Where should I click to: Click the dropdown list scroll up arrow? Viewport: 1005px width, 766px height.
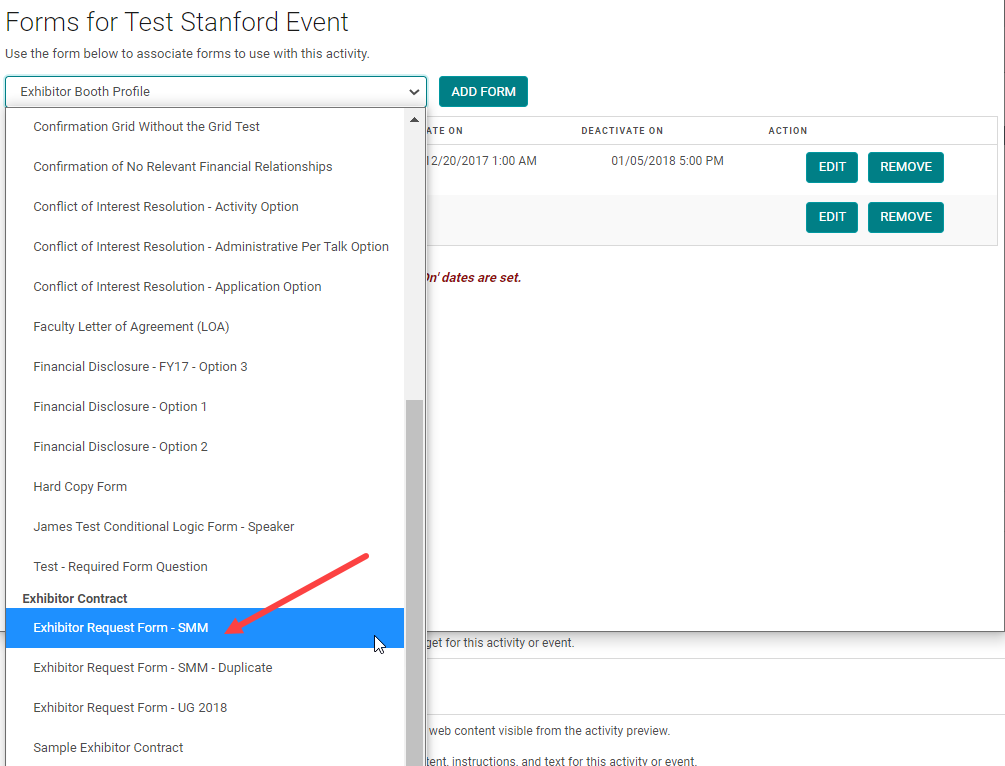pos(414,120)
